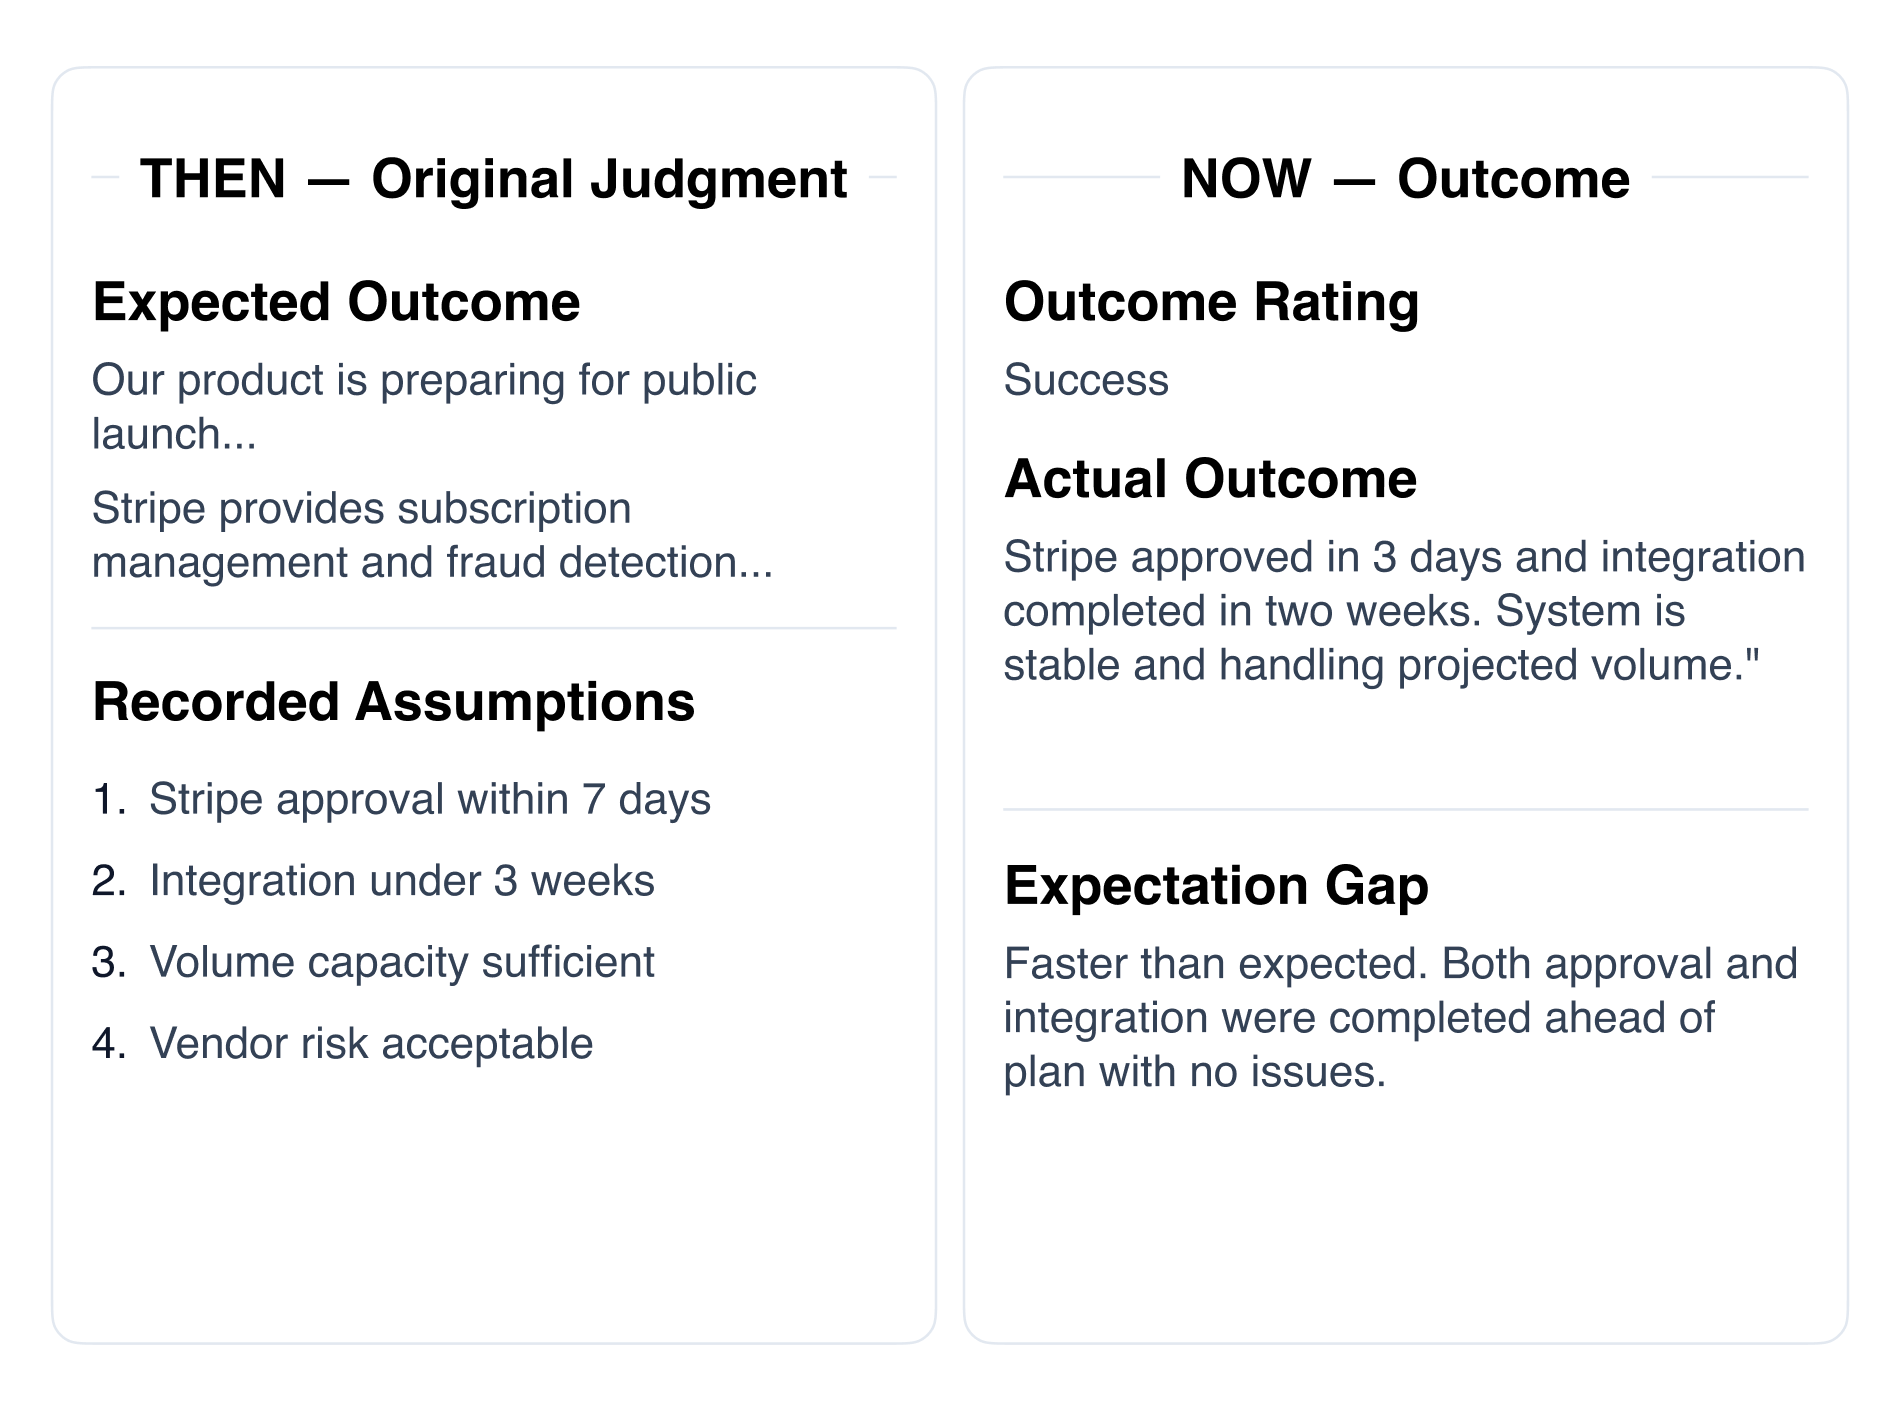Select the Expected Outcome section title
Image resolution: width=1900 pixels, height=1411 pixels.
336,302
